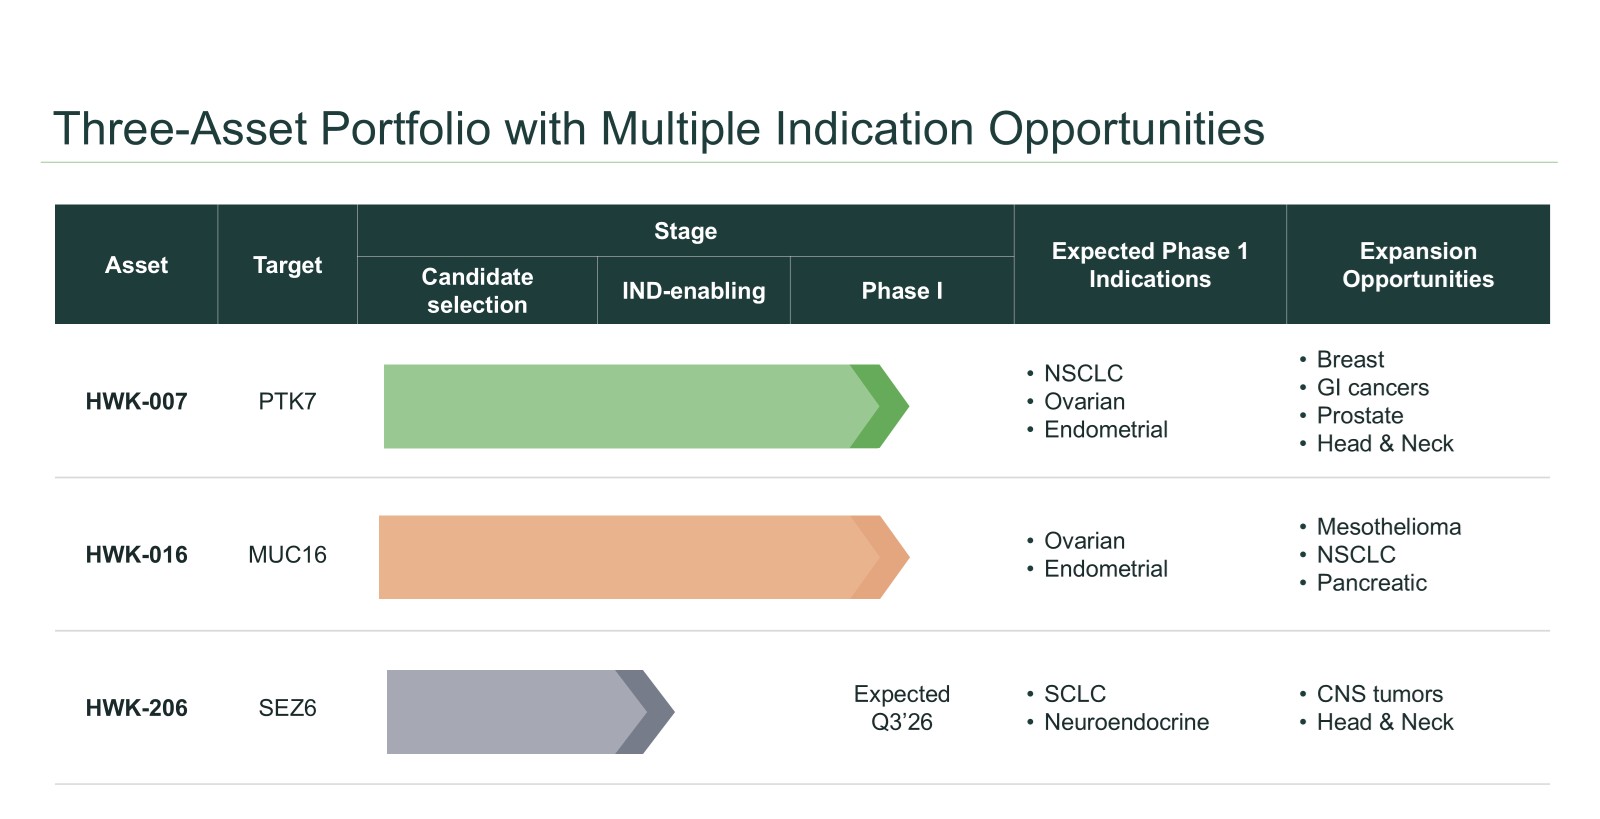This screenshot has height=819, width=1600.
Task: Click the Phase I sub-header
Action: (902, 291)
